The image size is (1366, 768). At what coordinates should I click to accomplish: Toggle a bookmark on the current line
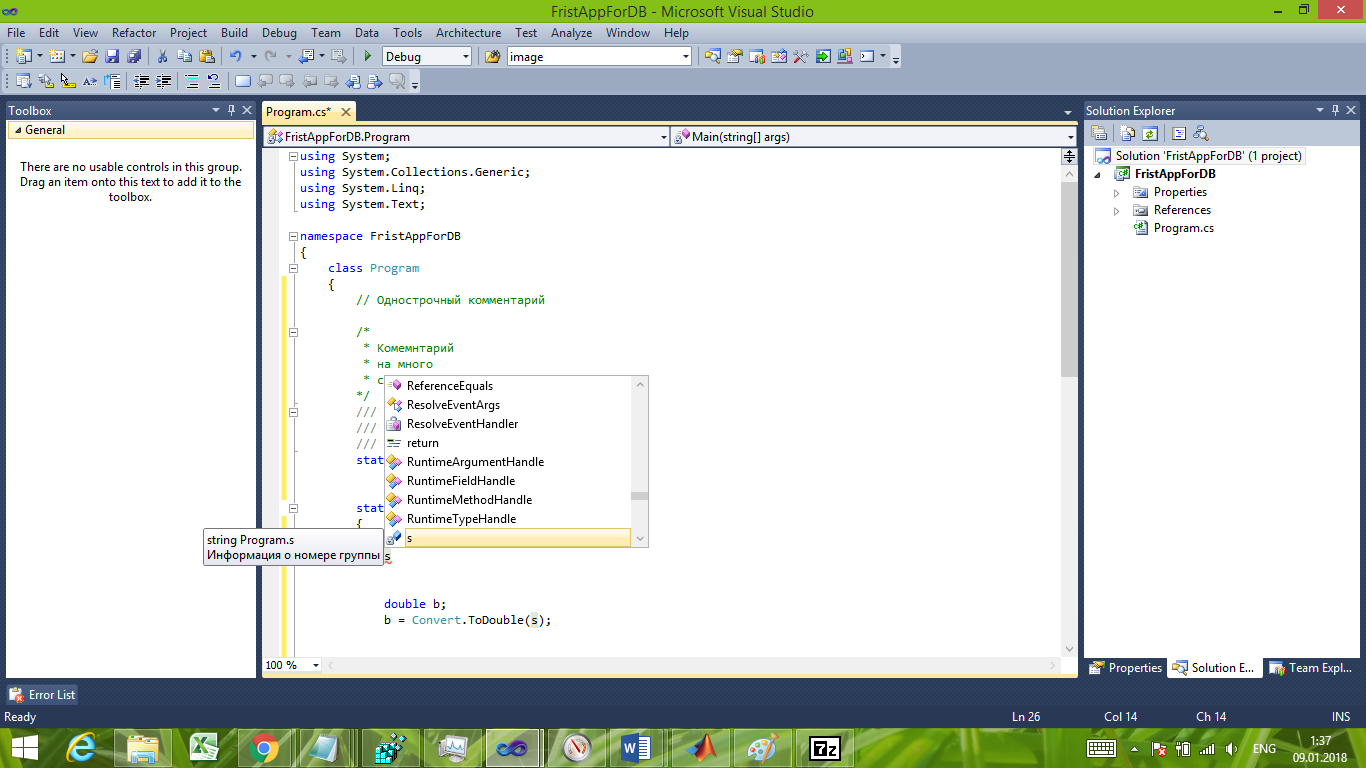click(241, 81)
